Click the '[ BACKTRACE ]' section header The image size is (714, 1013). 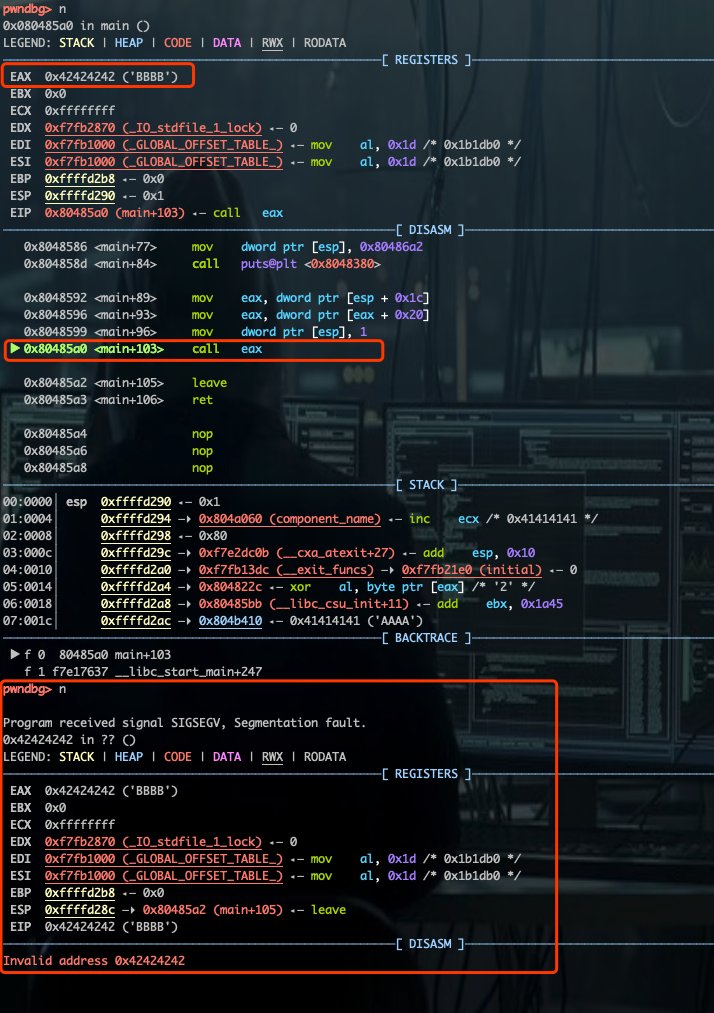click(x=426, y=638)
